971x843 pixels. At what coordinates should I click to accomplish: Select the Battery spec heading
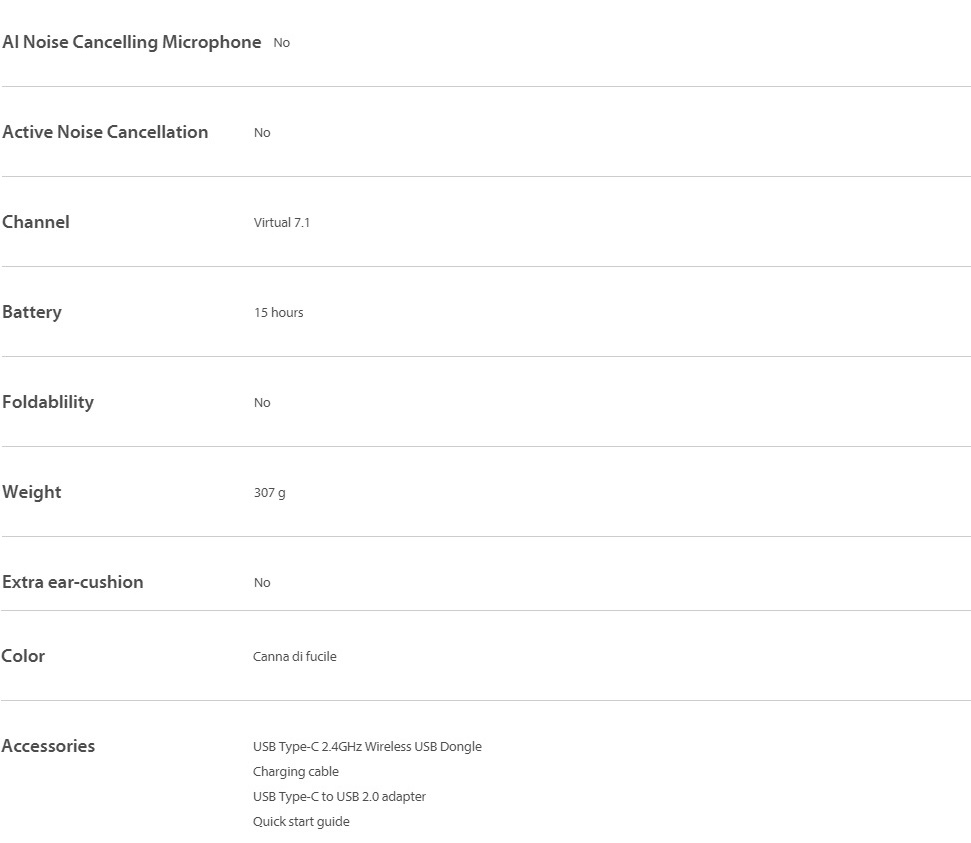pyautogui.click(x=32, y=312)
